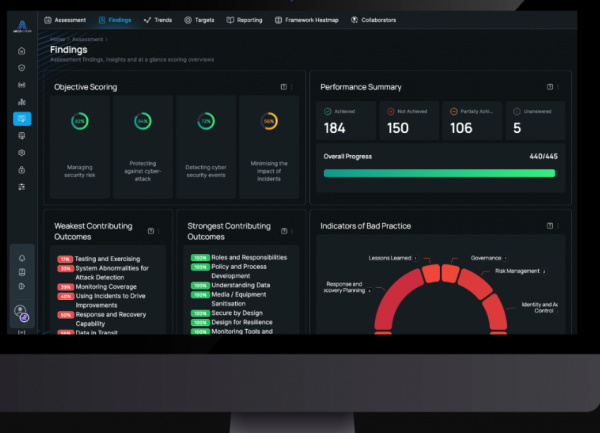
Task: Click the bar chart icon in the sidebar
Action: (x=22, y=101)
